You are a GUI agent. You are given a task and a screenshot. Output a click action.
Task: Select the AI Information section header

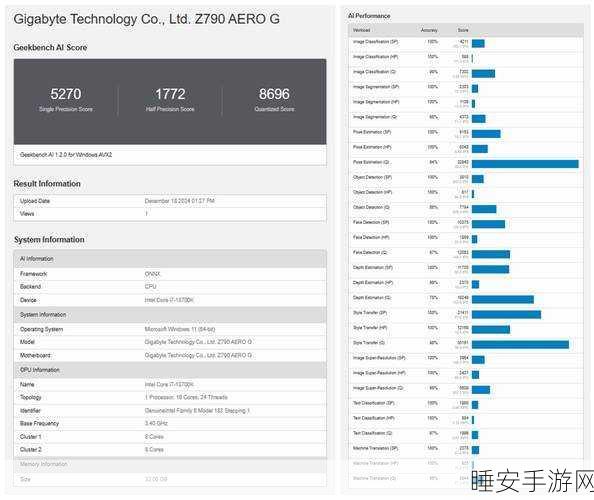click(x=170, y=259)
